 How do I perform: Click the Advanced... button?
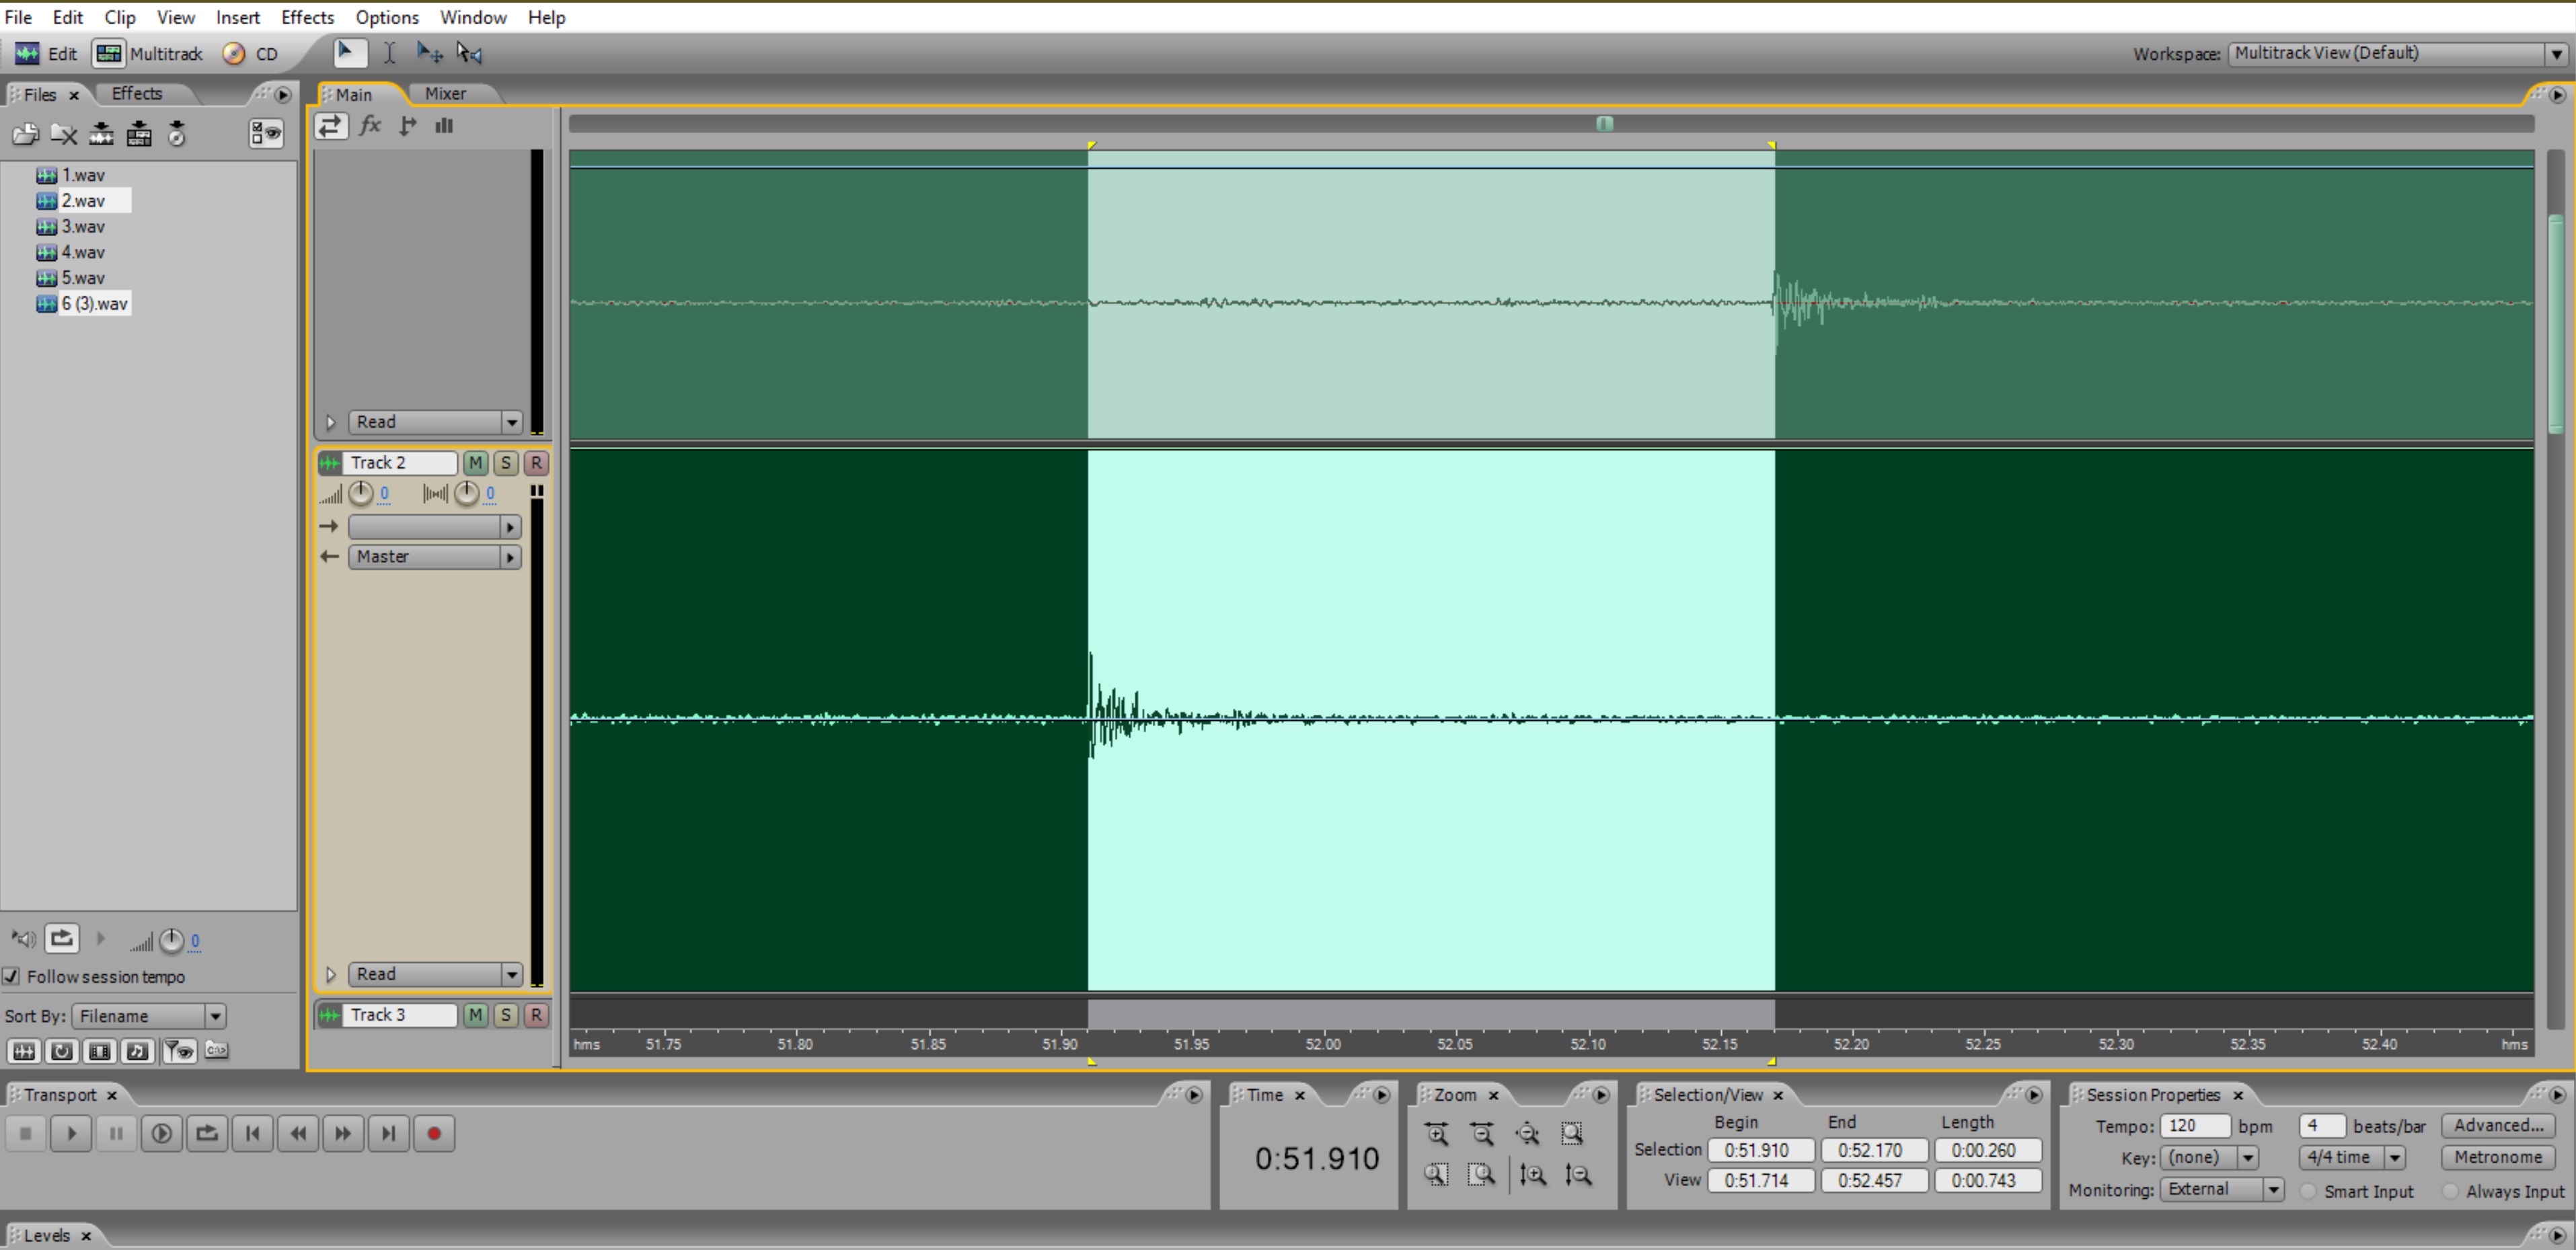(2497, 1125)
